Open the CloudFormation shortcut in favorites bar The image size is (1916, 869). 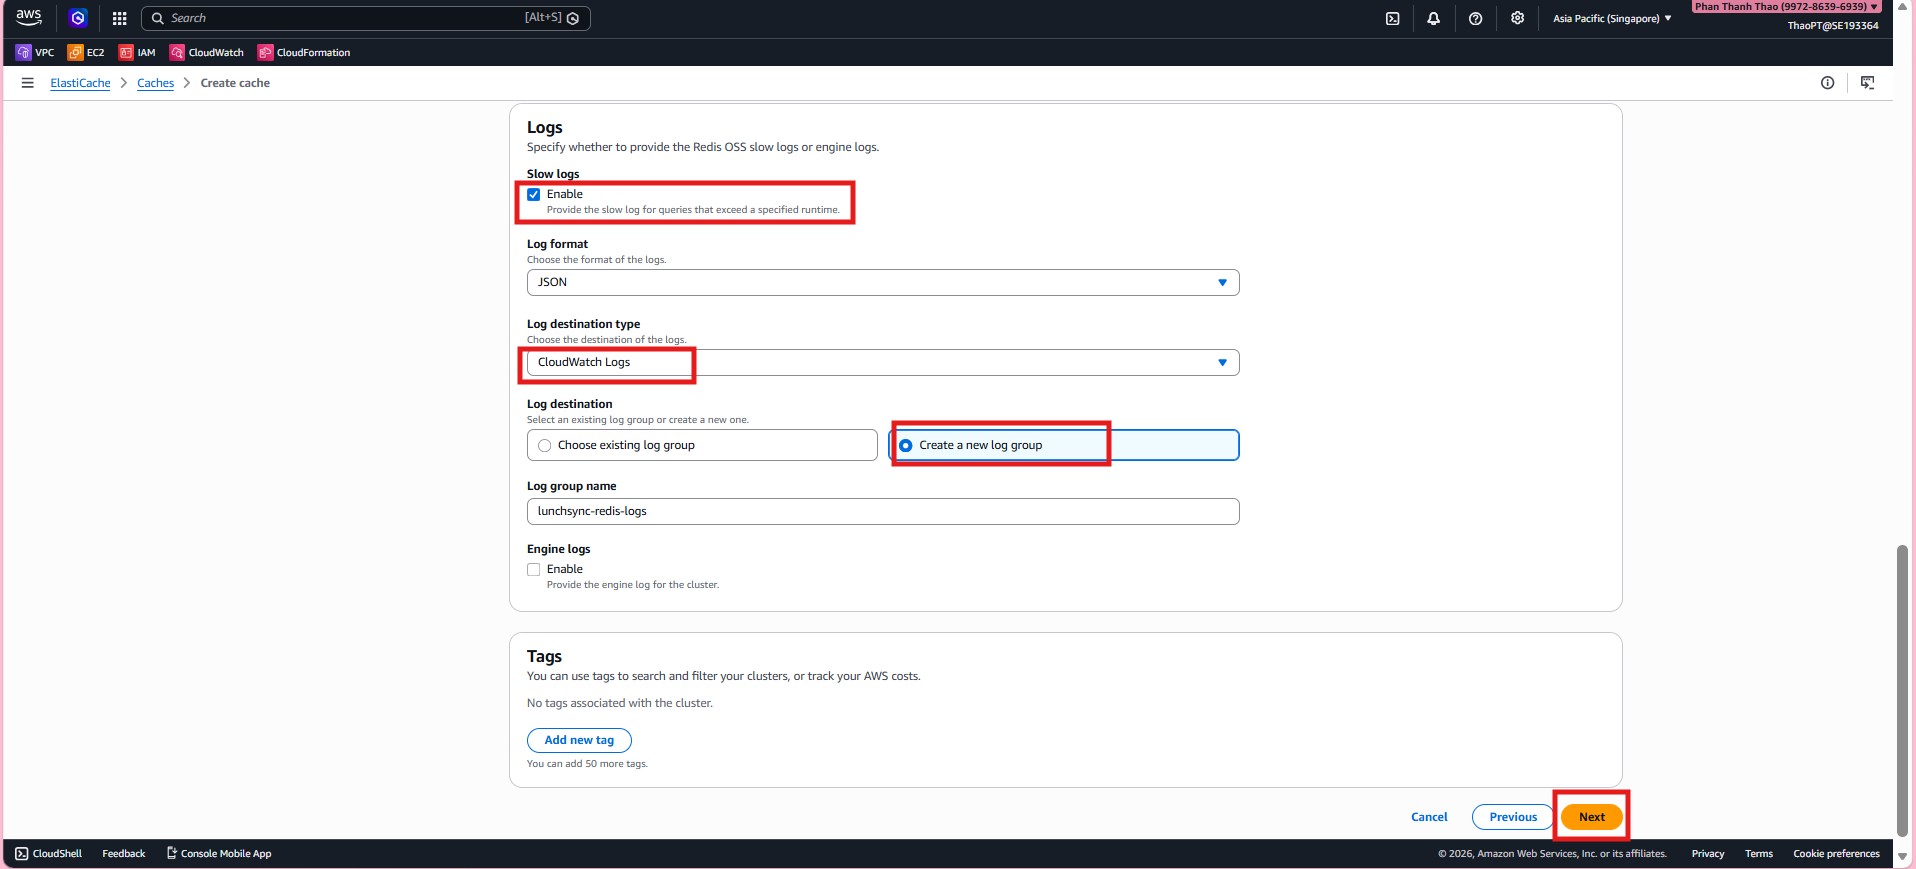pyautogui.click(x=304, y=52)
